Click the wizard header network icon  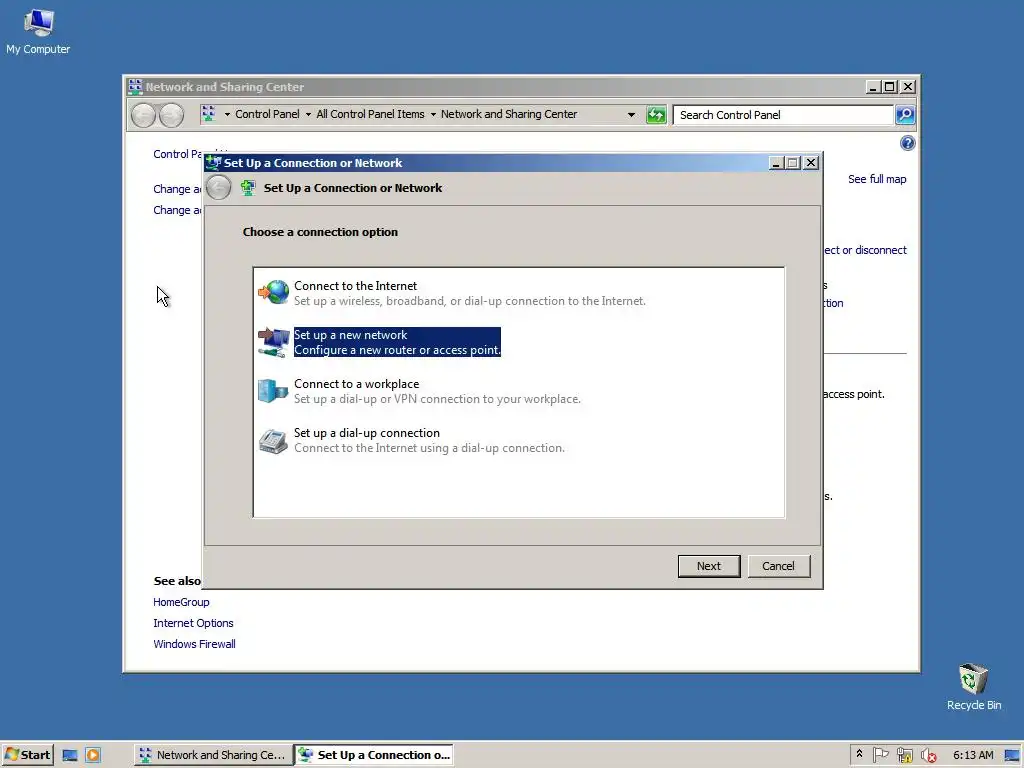(x=248, y=188)
